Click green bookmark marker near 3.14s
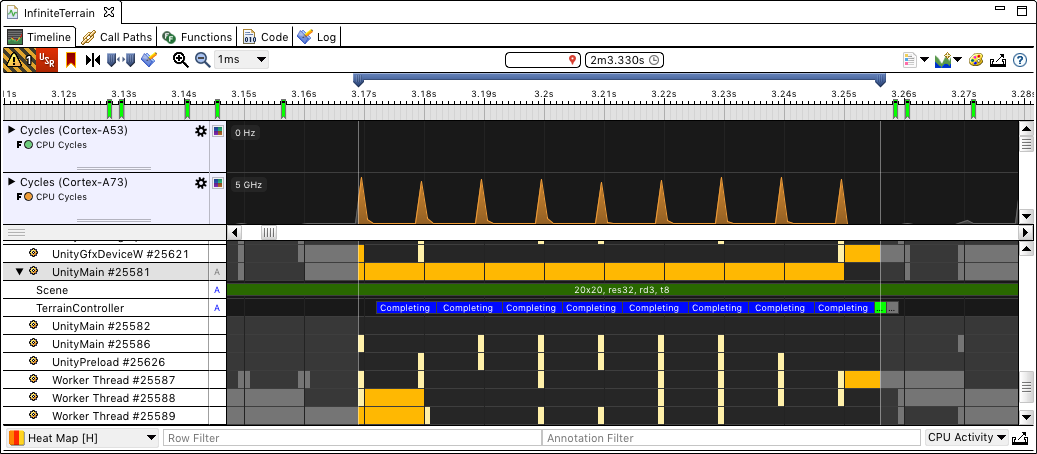The height and width of the screenshot is (454, 1037). pyautogui.click(x=187, y=109)
